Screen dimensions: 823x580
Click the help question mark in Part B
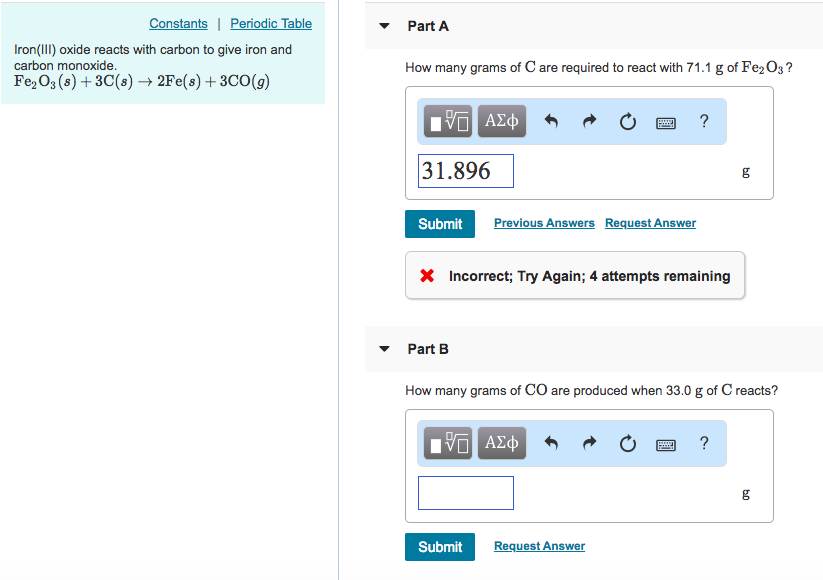(704, 443)
